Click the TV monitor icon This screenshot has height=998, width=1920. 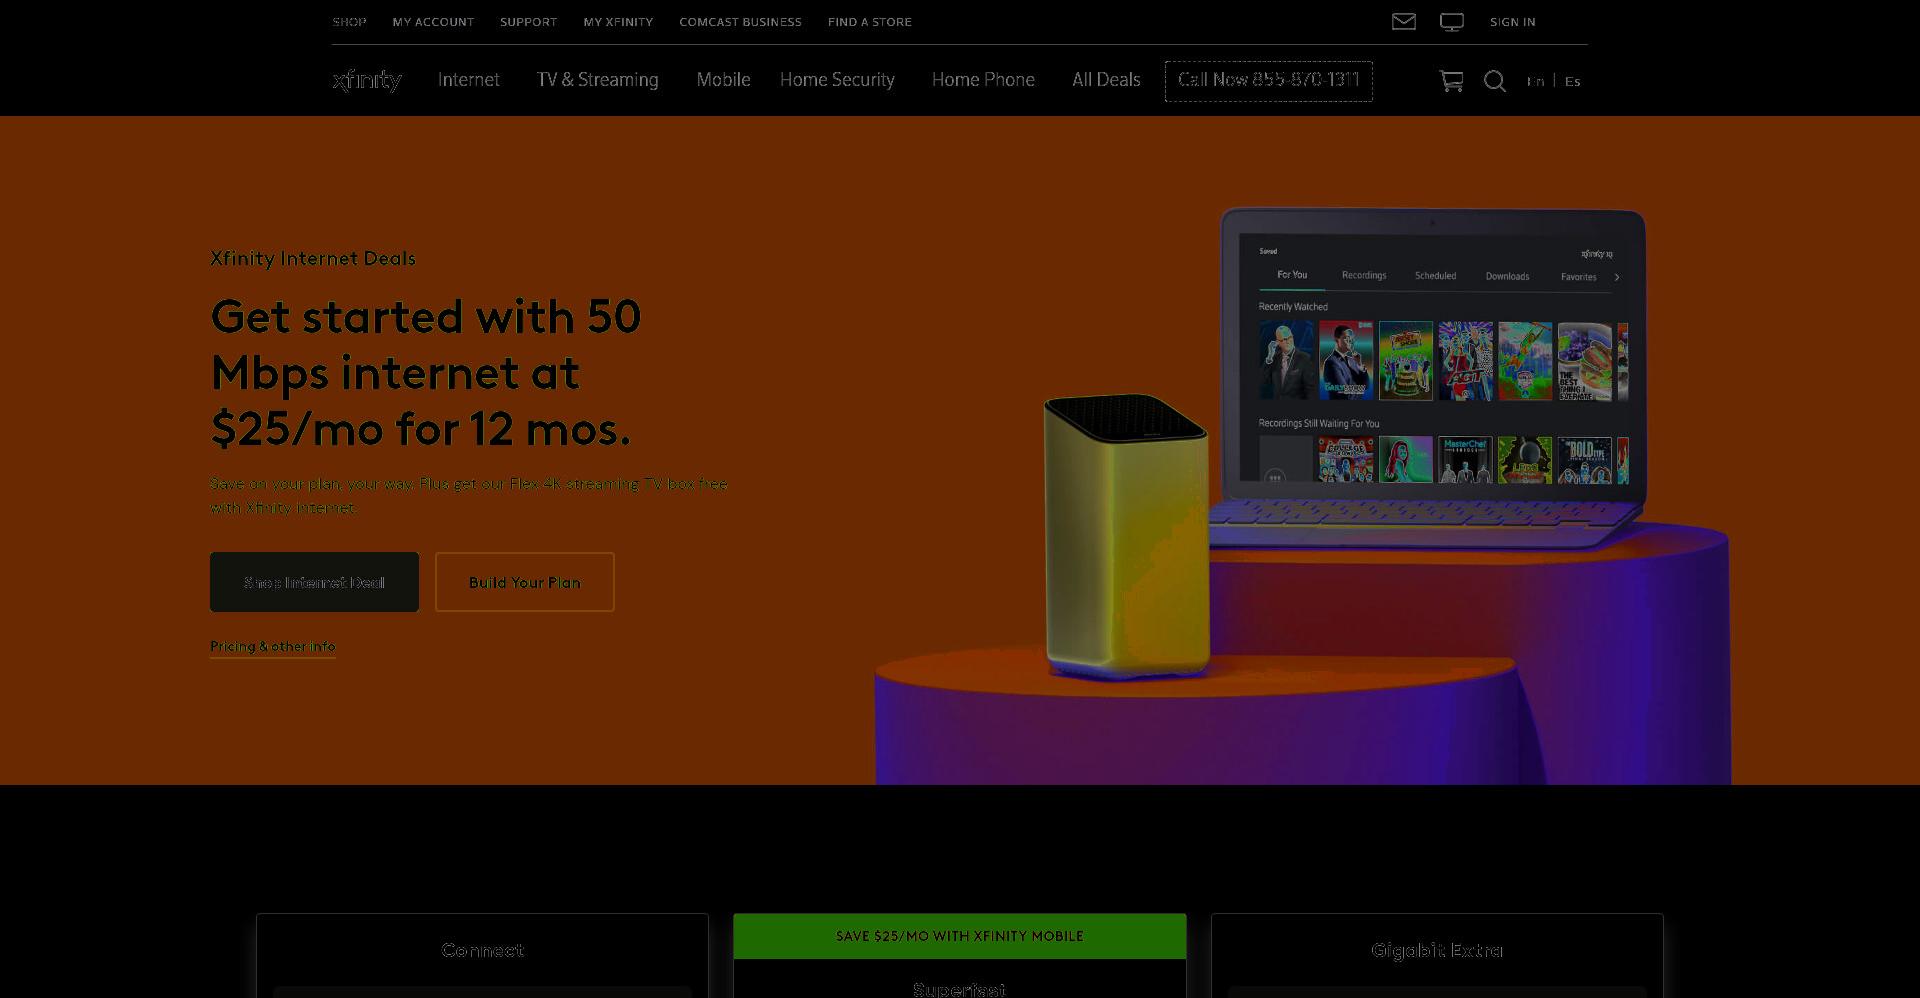tap(1452, 22)
